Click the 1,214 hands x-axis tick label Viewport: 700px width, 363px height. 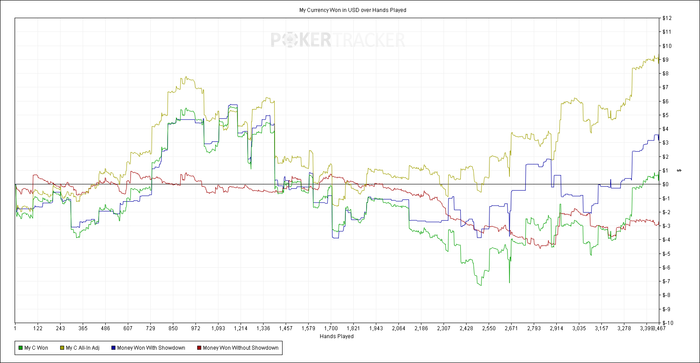pos(241,329)
